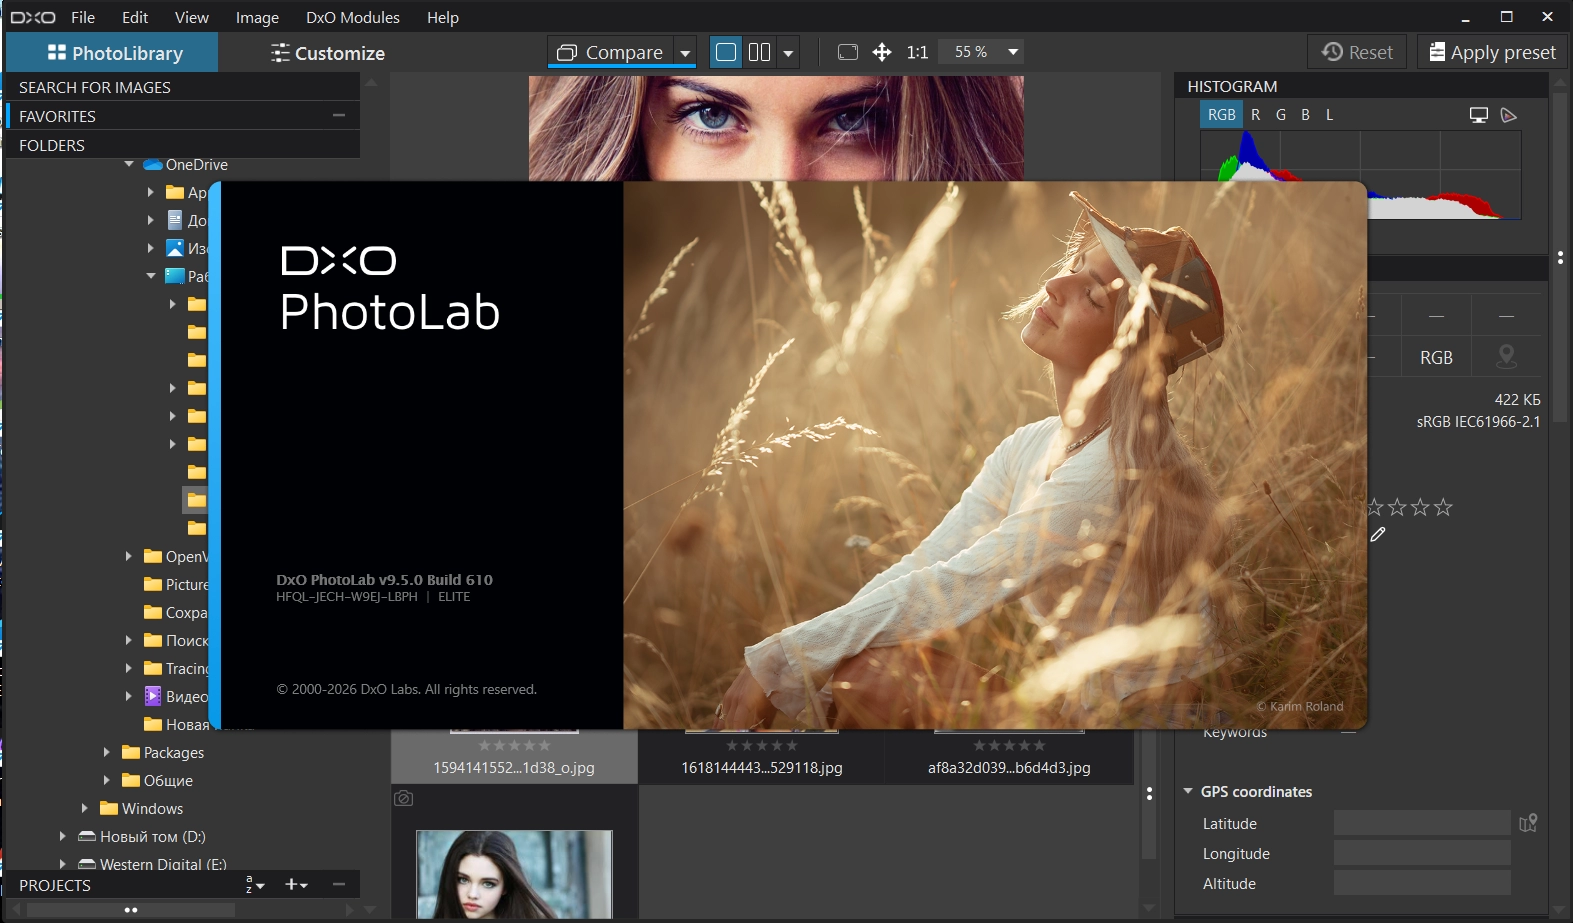
Task: Click the Видео folder icon
Action: coord(153,696)
